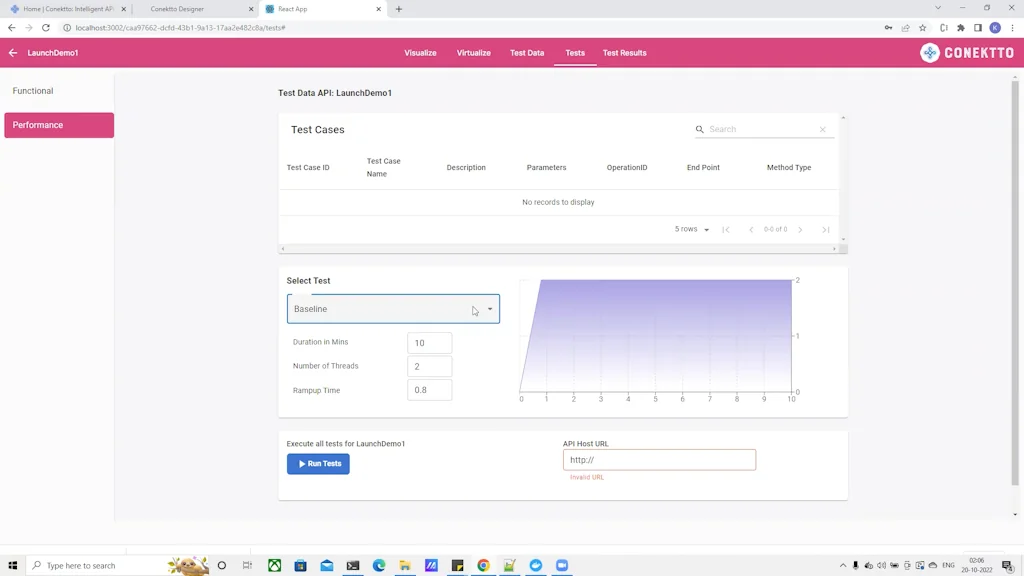Click the Run Tests button
1024x576 pixels.
pyautogui.click(x=318, y=463)
